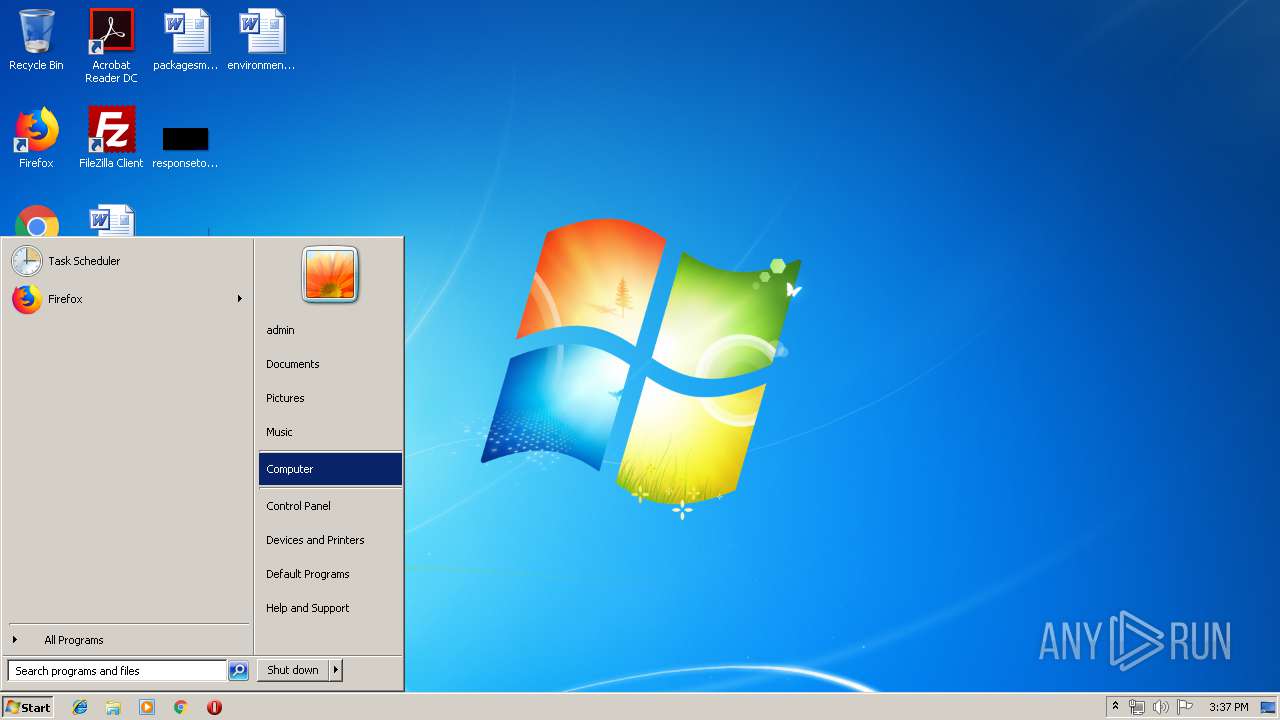Viewport: 1280px width, 720px height.
Task: Open Documents from Start menu
Action: (x=330, y=364)
